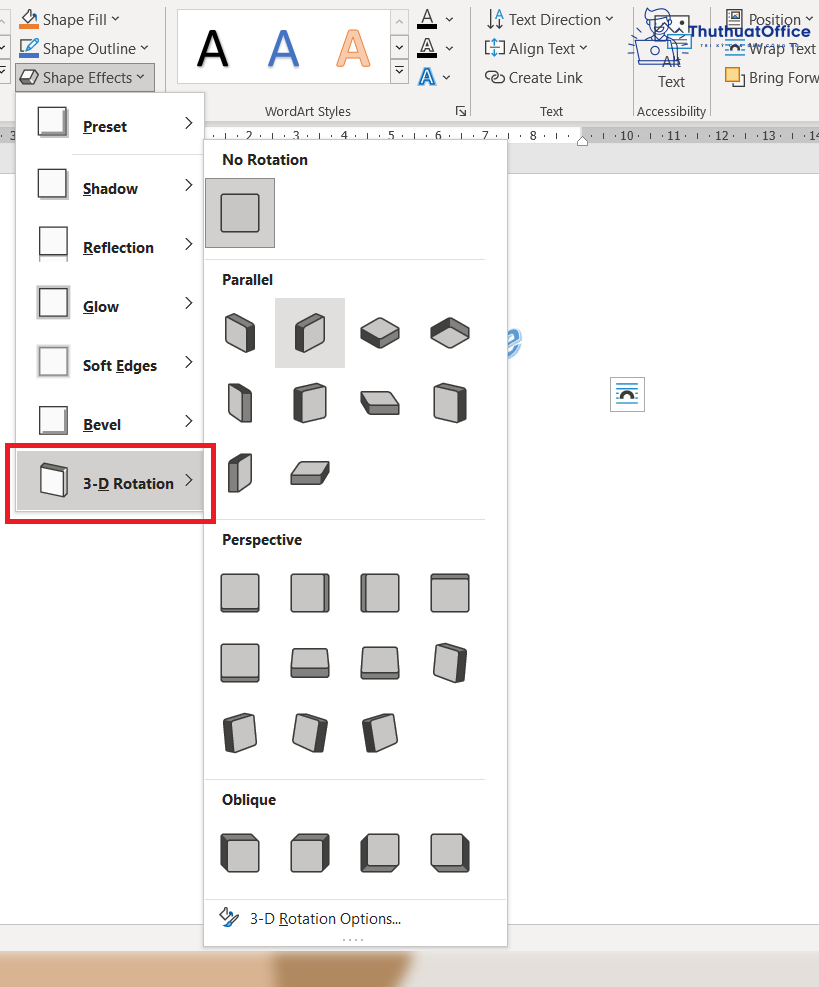The height and width of the screenshot is (987, 819).
Task: Open the Text Effects button
Action: (x=427, y=77)
